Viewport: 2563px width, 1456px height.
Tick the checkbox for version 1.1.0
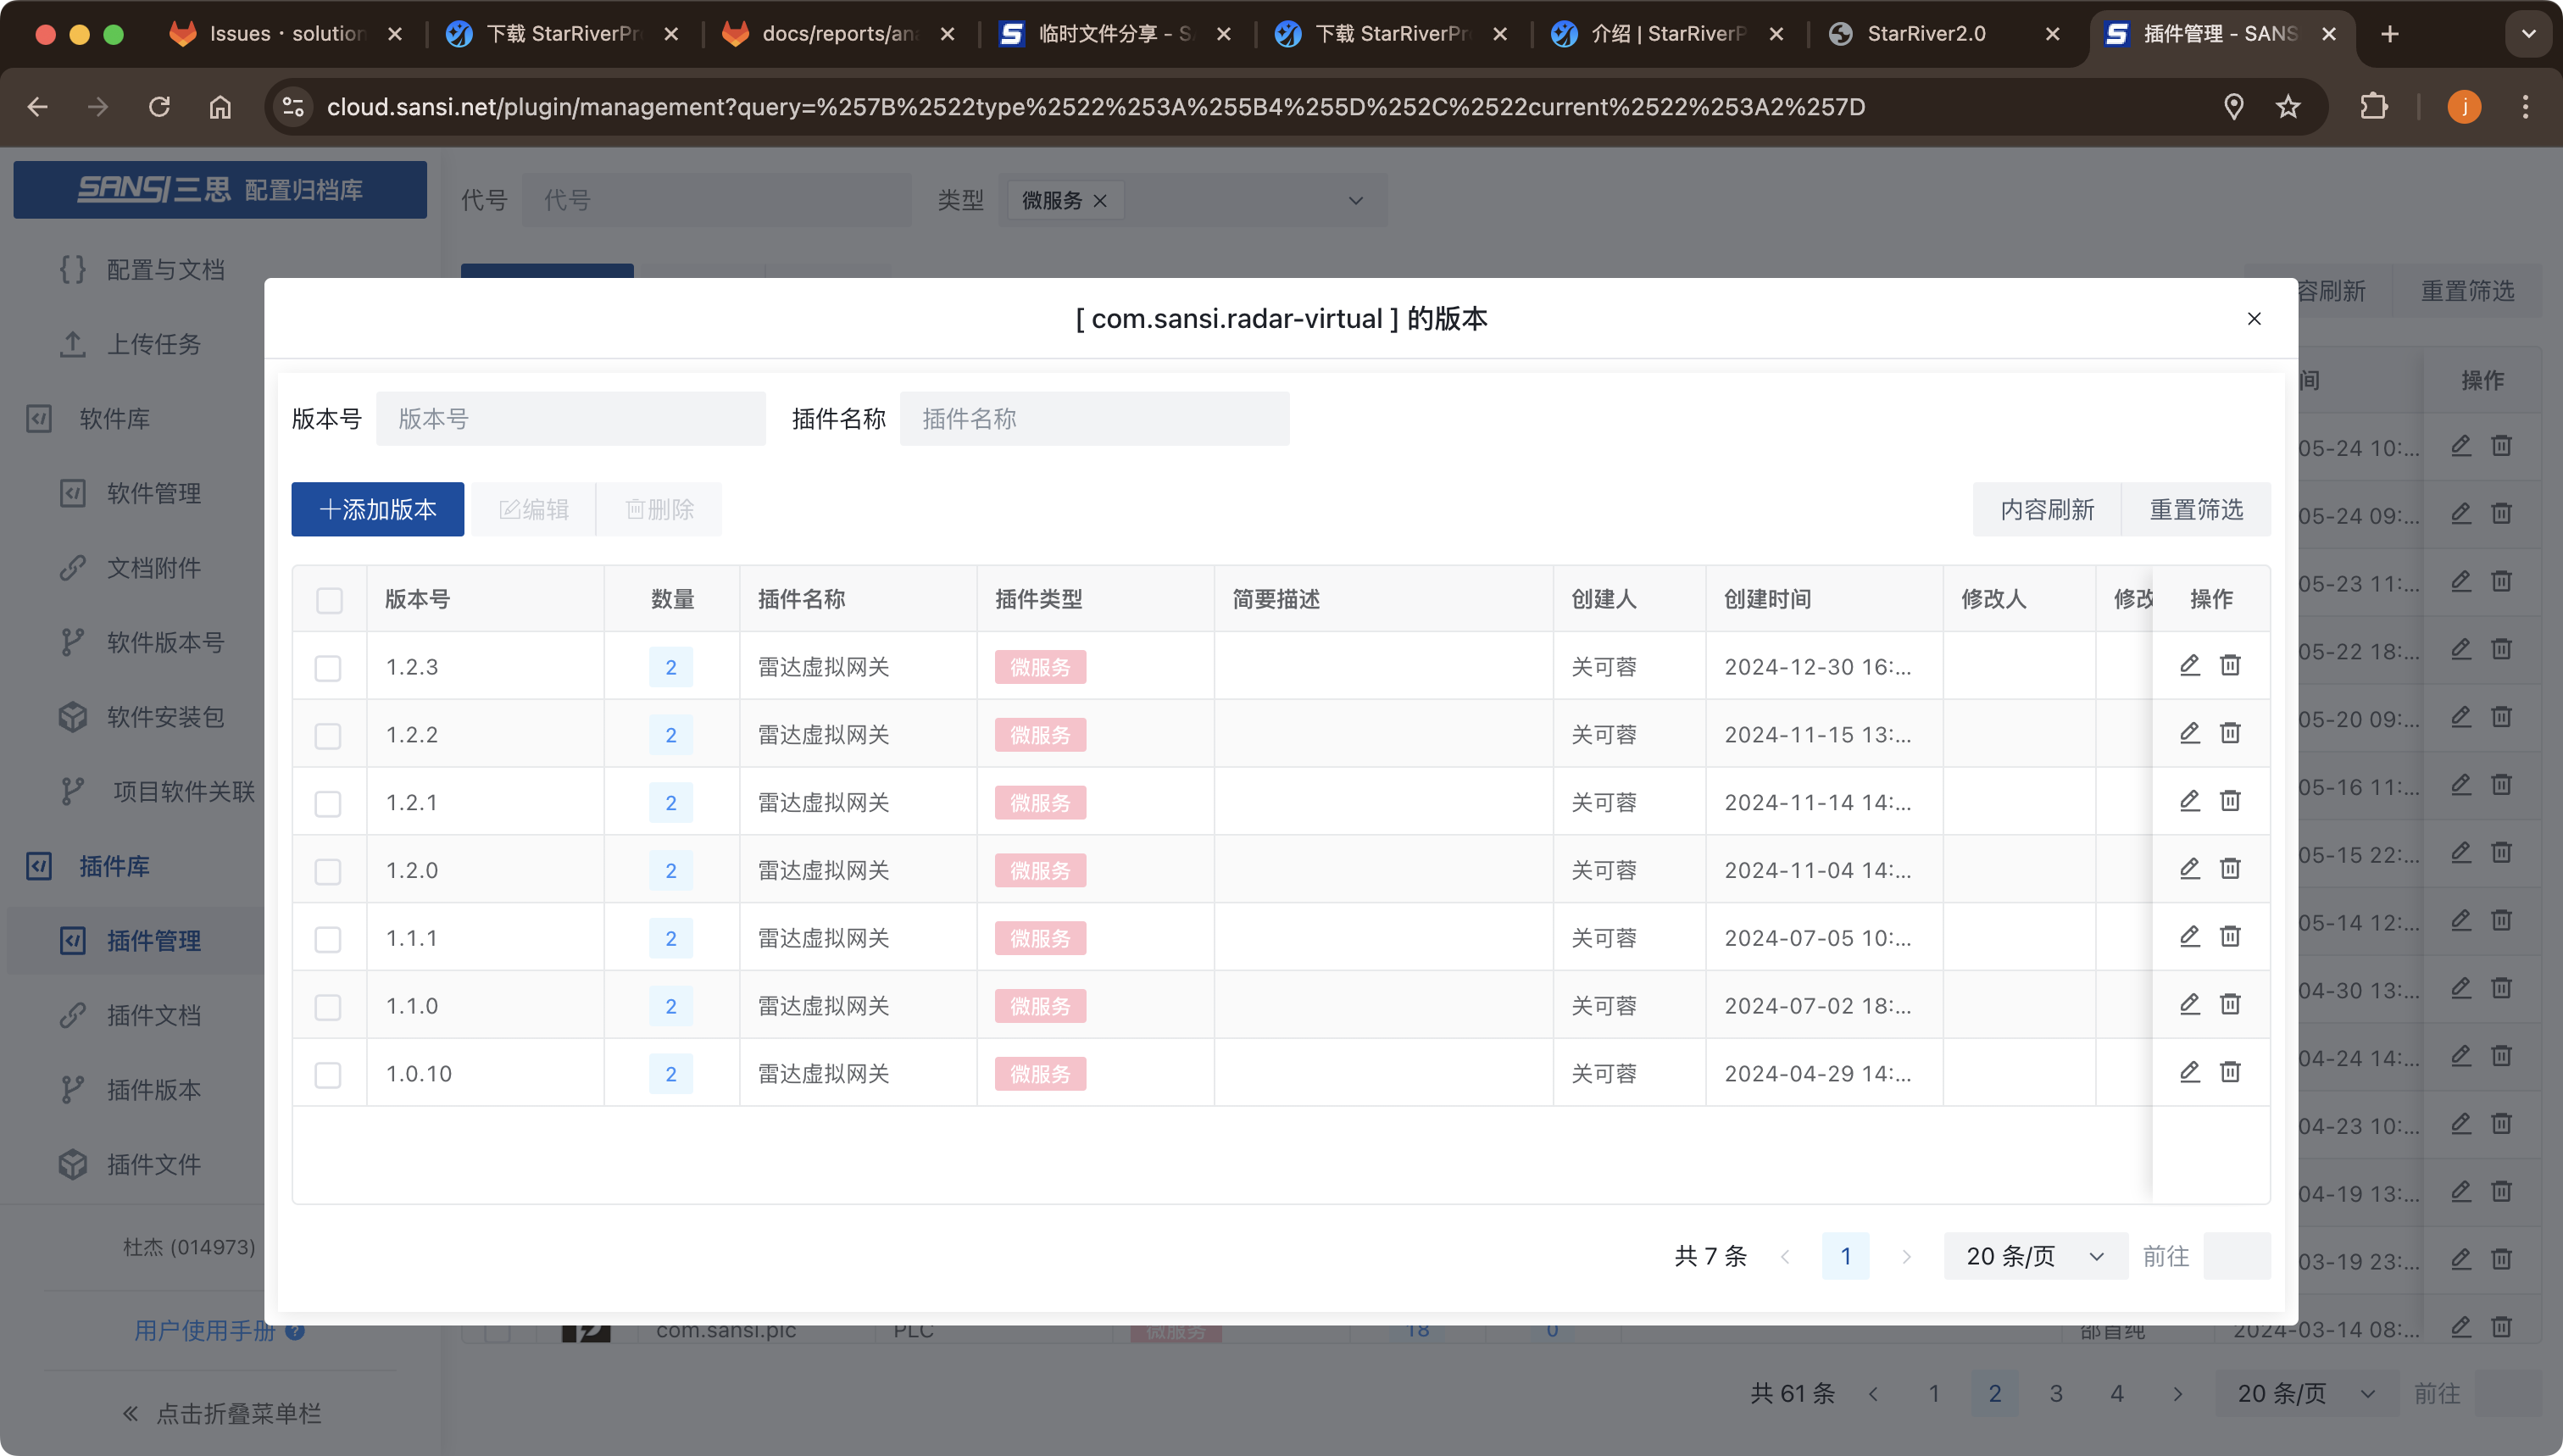coord(328,1007)
